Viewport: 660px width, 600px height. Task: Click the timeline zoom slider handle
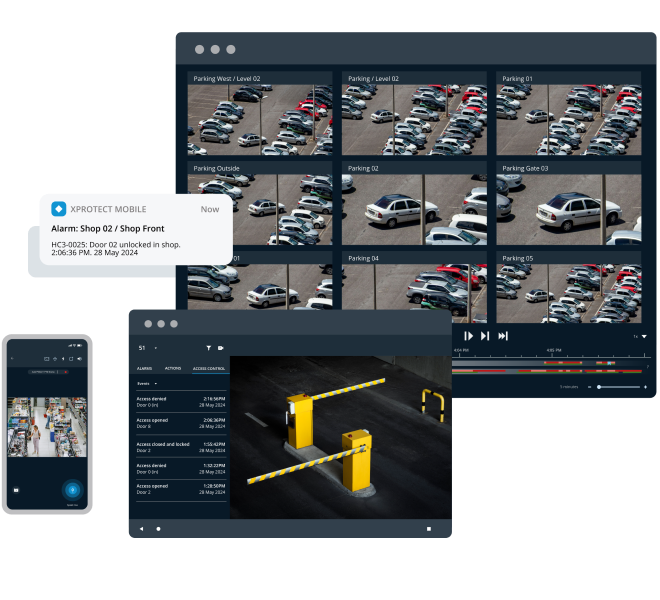[599, 386]
